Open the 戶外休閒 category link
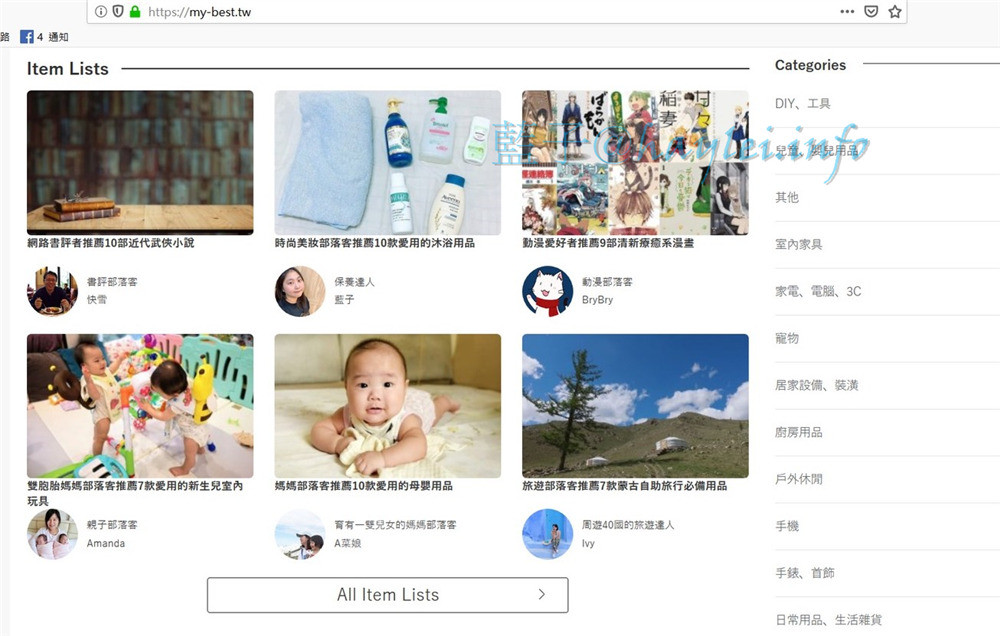 (798, 479)
